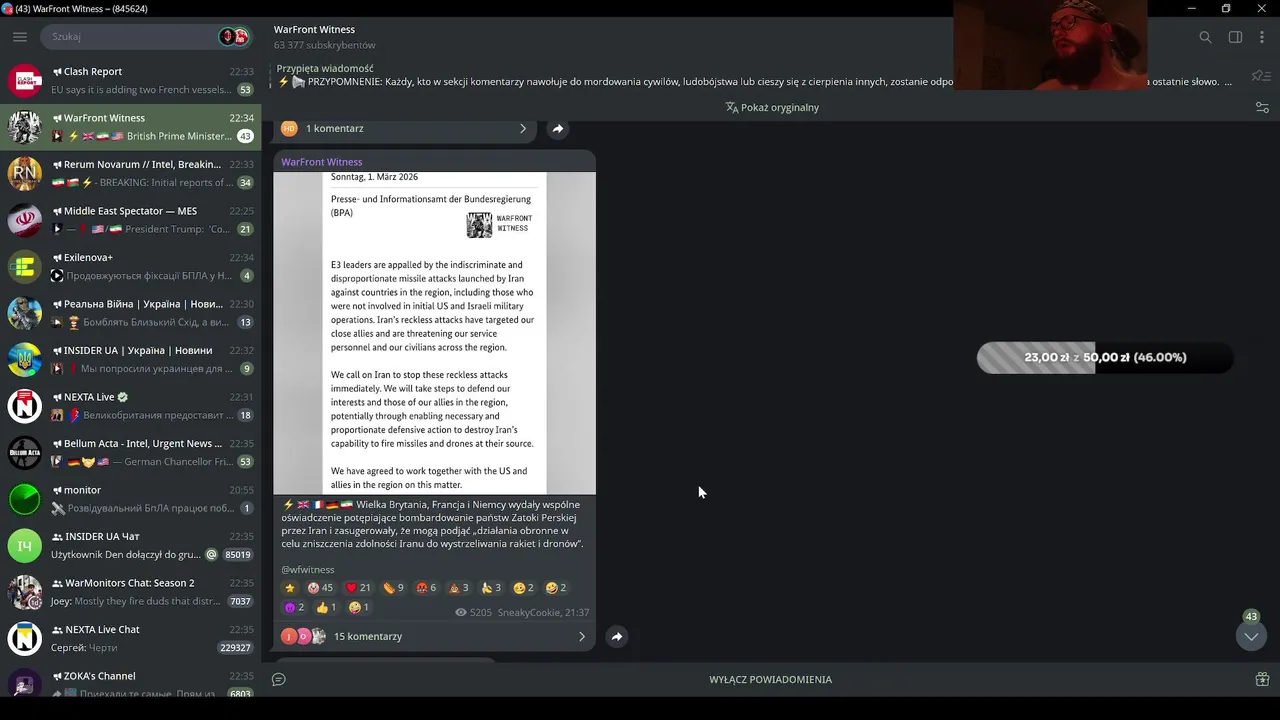The image size is (1280, 720).
Task: Click Exilenova+ green avatar
Action: pyautogui.click(x=25, y=266)
